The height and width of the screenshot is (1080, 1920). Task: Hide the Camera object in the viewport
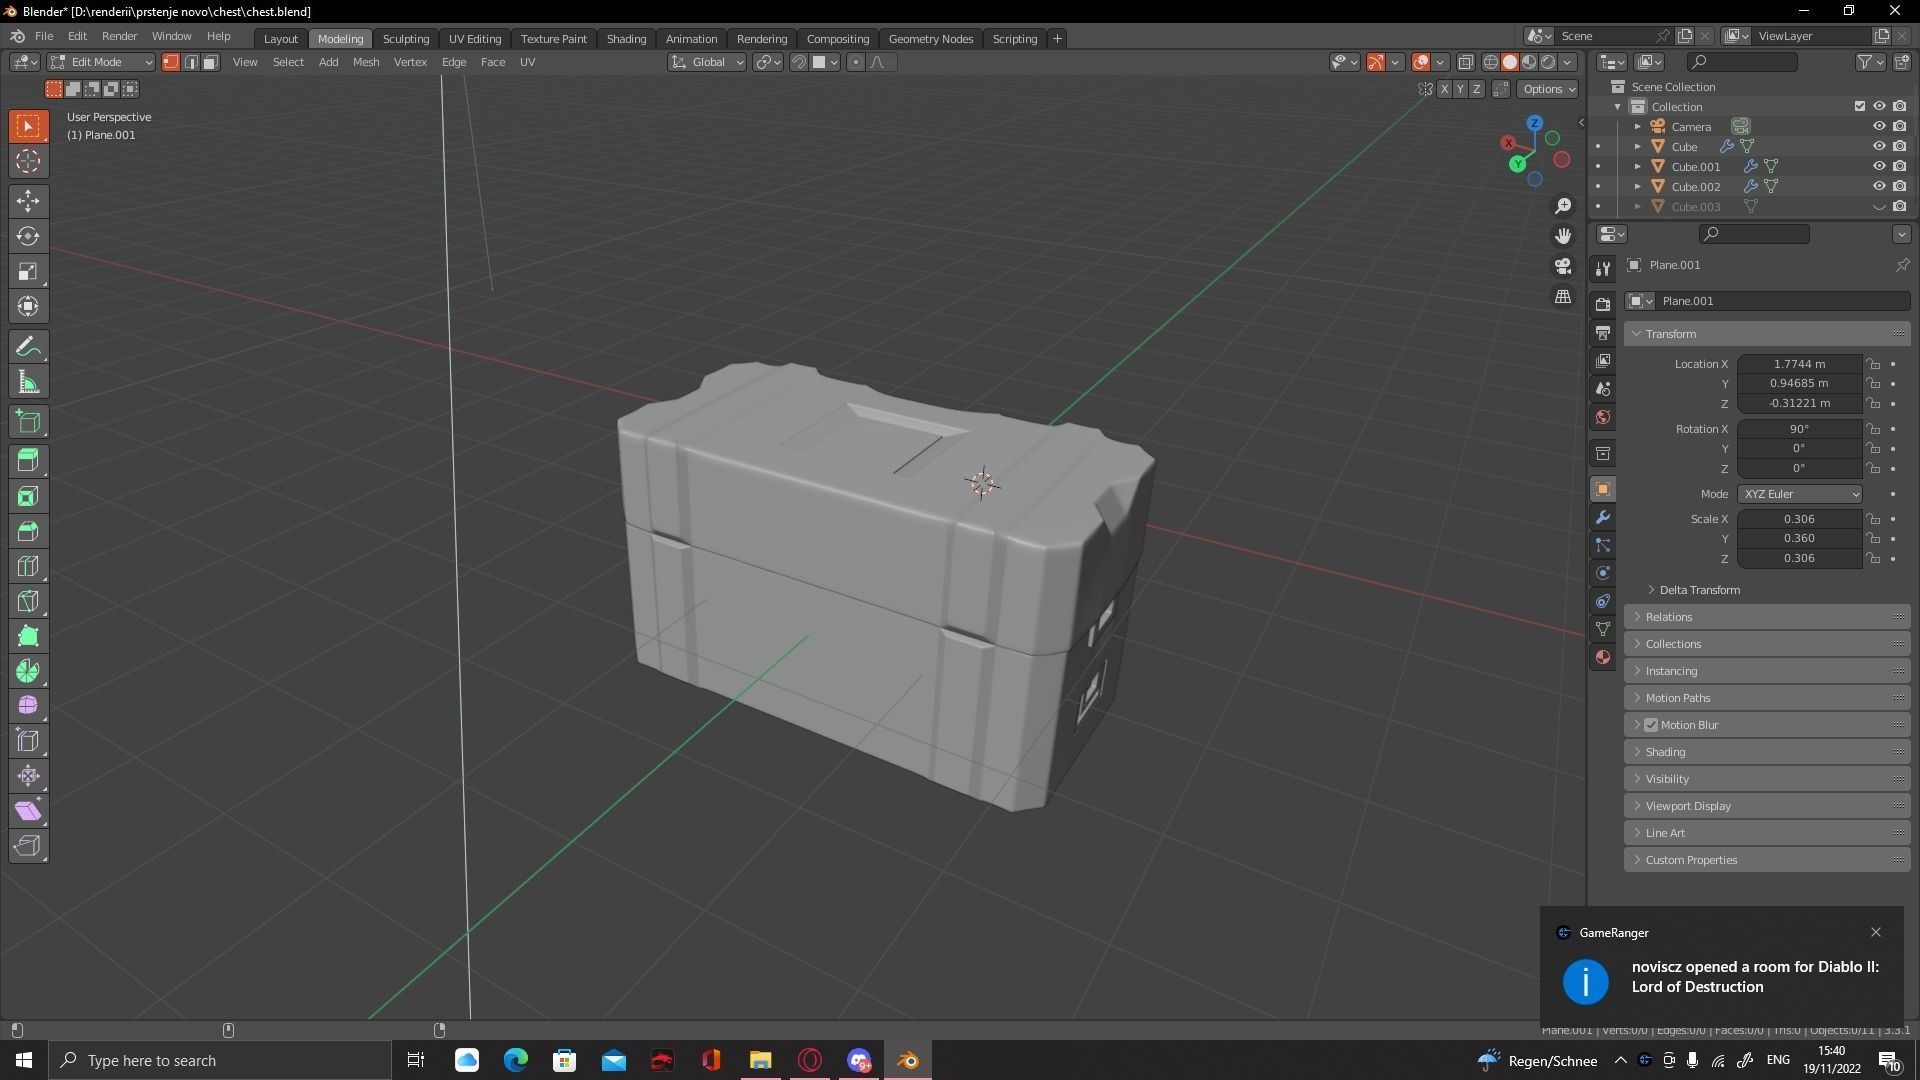pos(1879,126)
